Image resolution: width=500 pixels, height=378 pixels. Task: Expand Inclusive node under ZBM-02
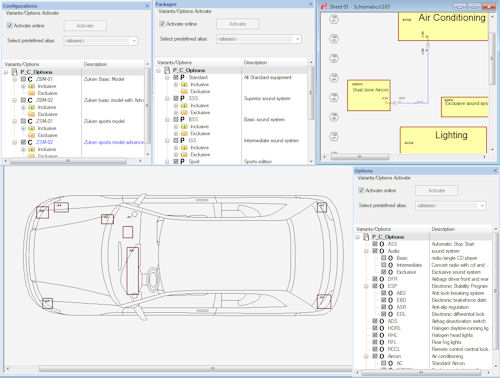(23, 107)
